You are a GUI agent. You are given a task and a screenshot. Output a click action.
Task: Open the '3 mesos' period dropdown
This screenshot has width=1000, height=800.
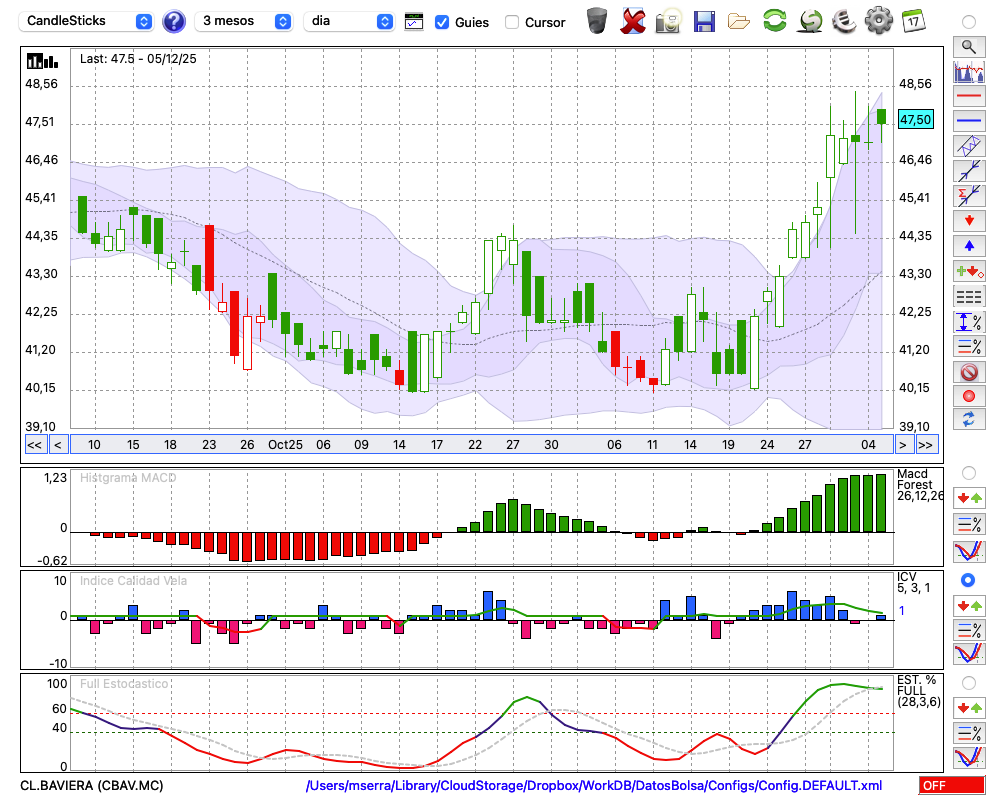246,21
